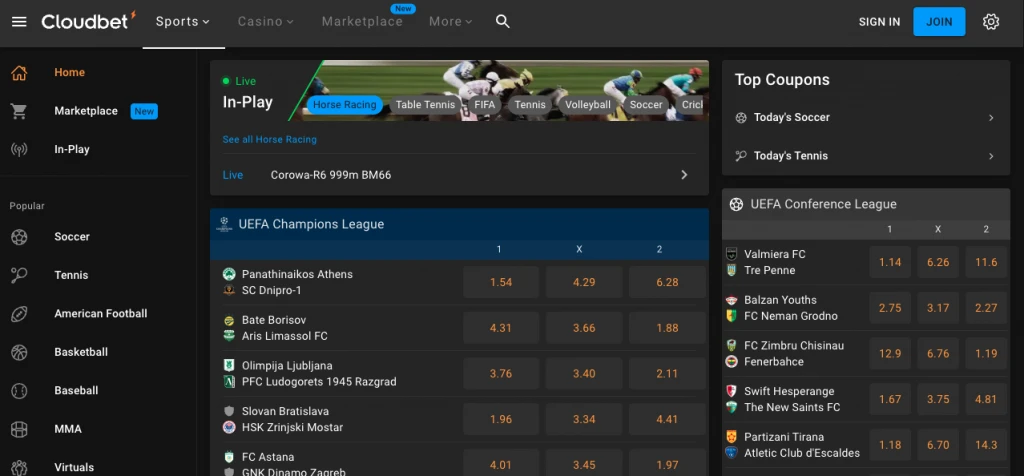Expand the Casino dropdown menu
Viewport: 1024px width, 476px height.
pos(265,22)
